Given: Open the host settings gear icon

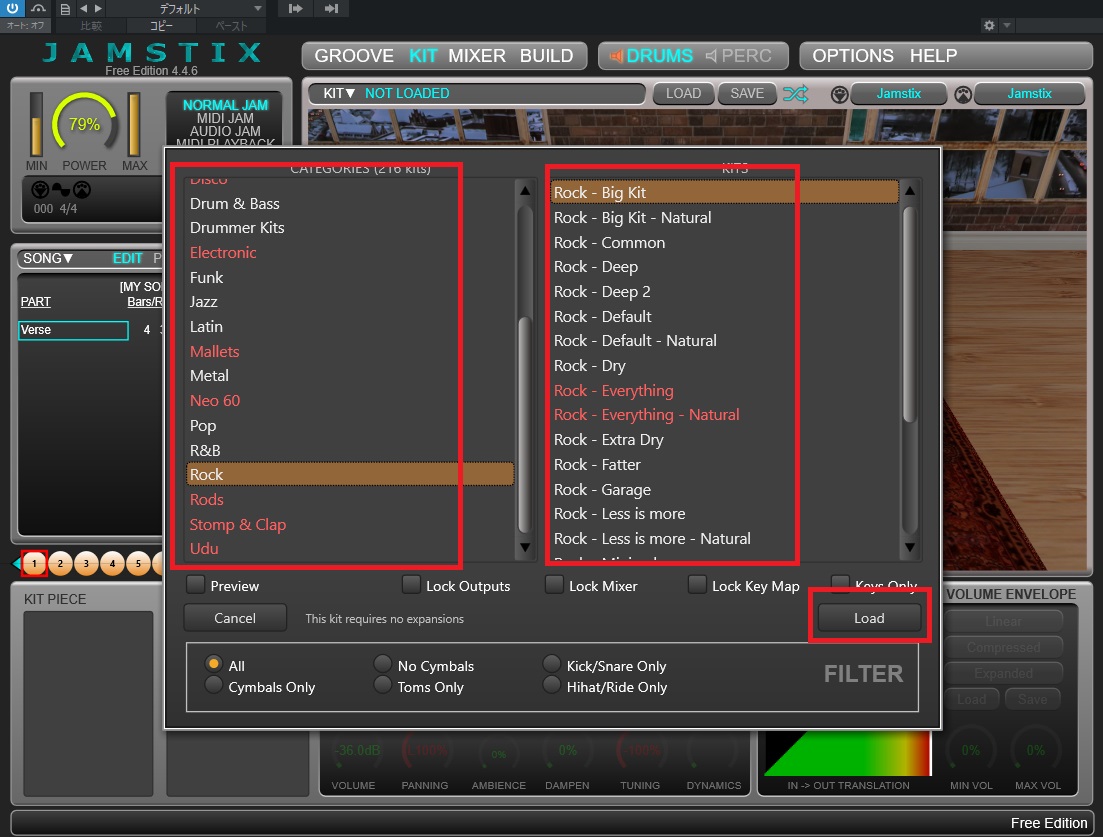Looking at the screenshot, I should (989, 25).
